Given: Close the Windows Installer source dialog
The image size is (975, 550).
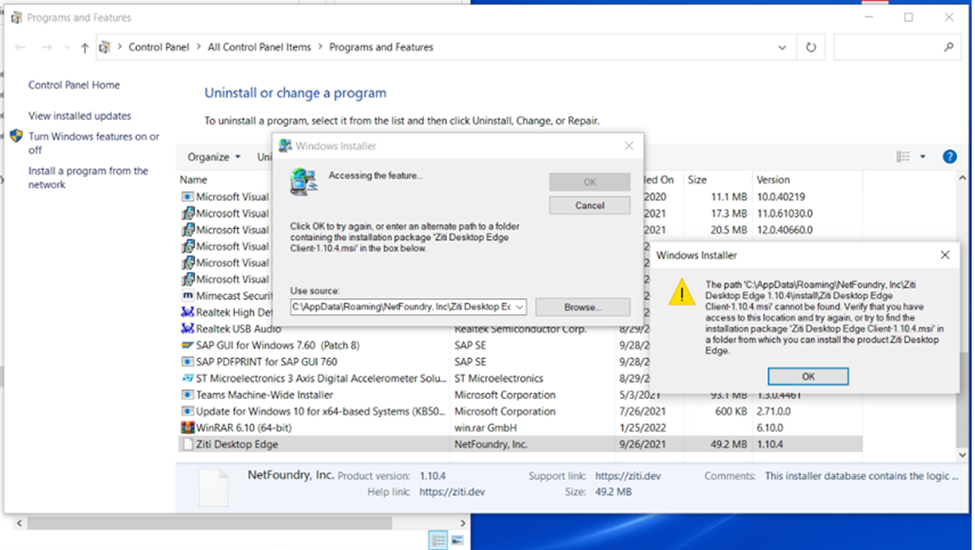Looking at the screenshot, I should (x=629, y=145).
